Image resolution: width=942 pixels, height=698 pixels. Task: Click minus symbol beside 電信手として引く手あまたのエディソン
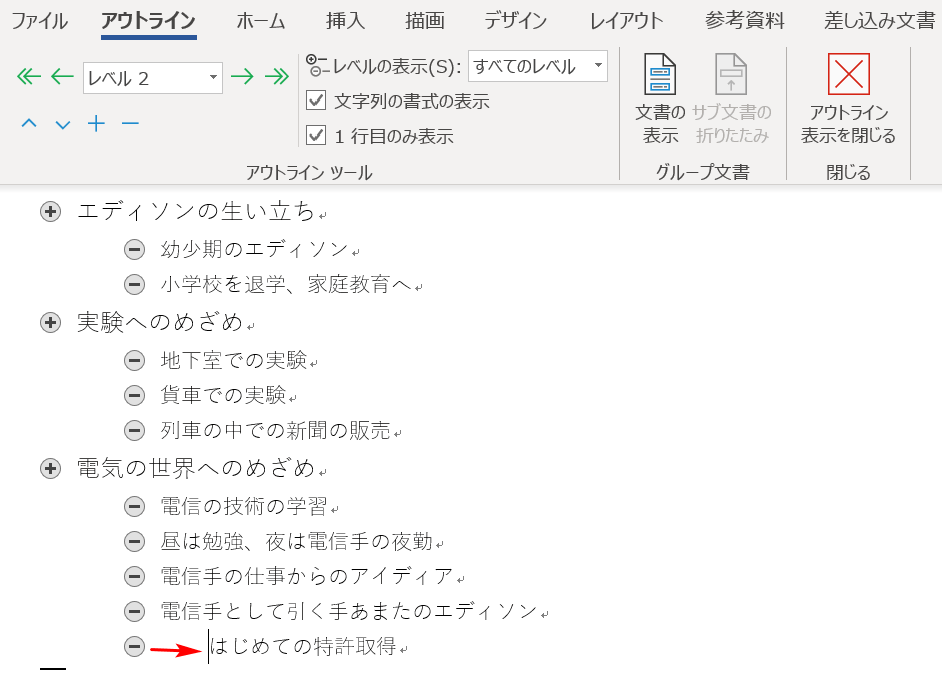(x=135, y=612)
